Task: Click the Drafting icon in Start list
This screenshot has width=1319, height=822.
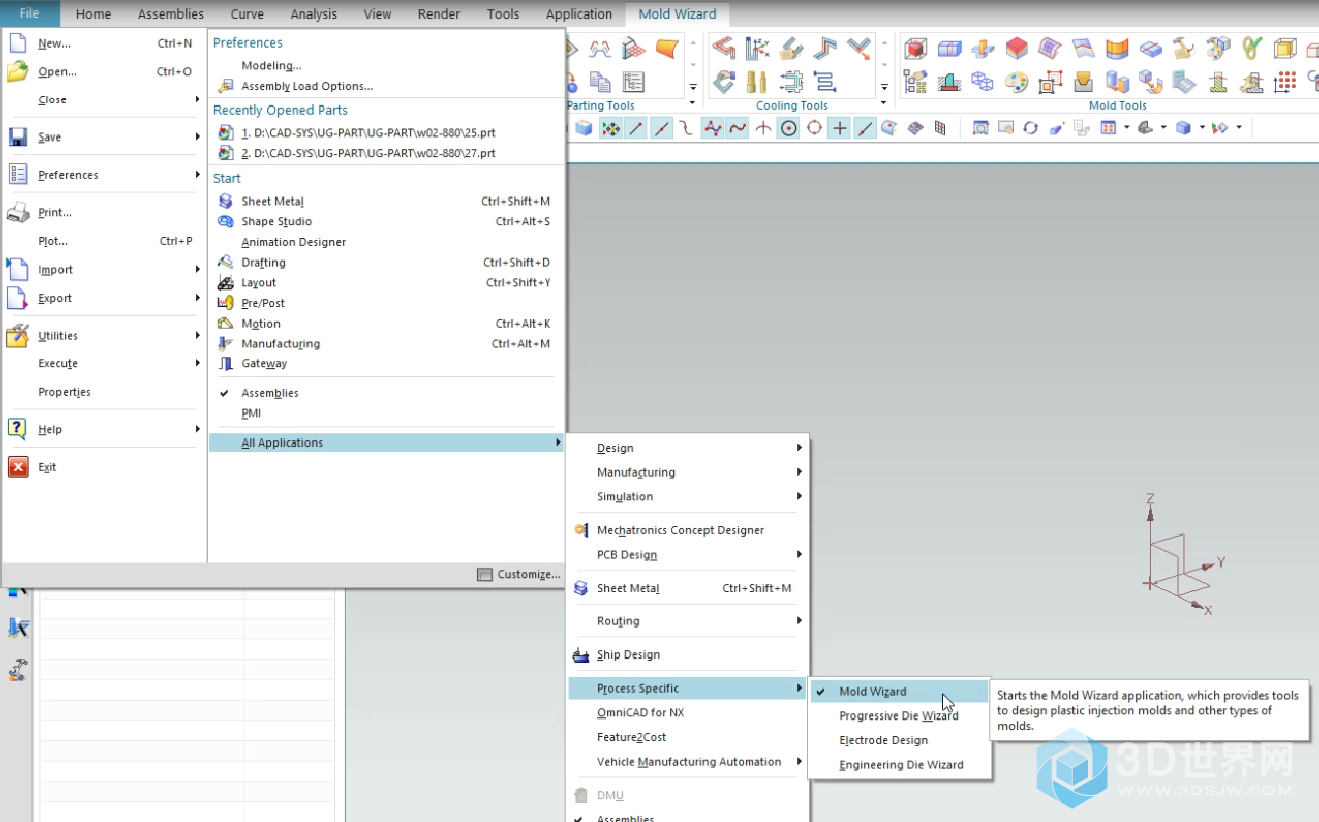Action: (x=226, y=263)
